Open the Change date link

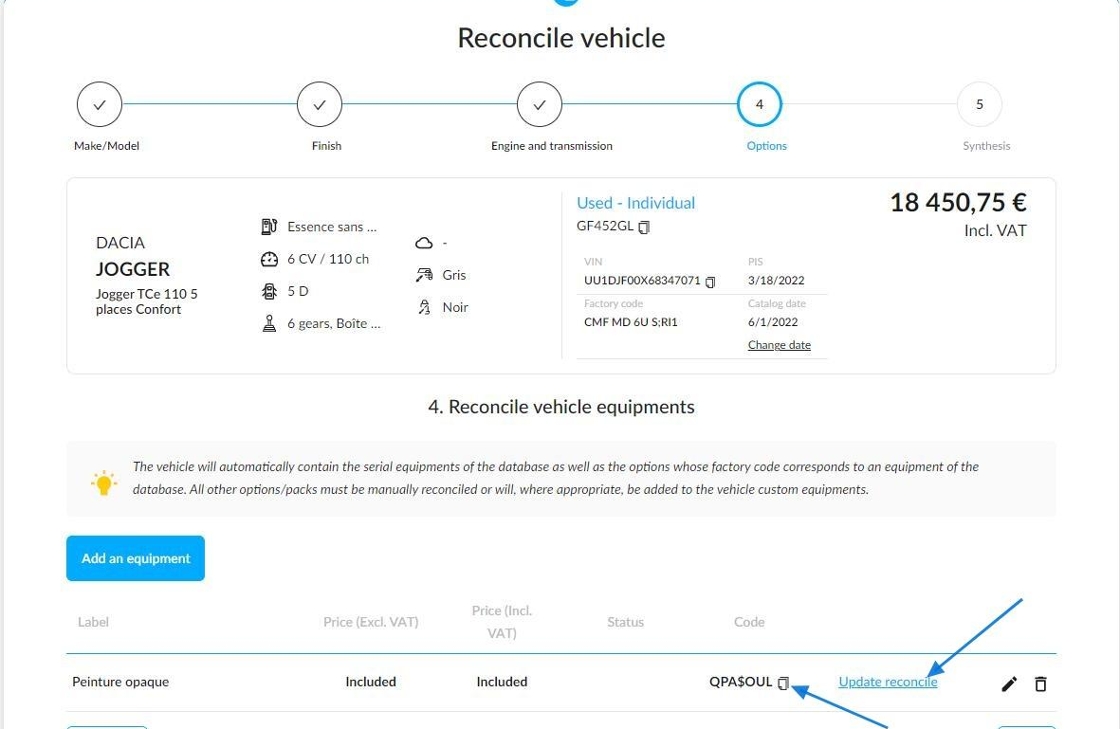779,345
